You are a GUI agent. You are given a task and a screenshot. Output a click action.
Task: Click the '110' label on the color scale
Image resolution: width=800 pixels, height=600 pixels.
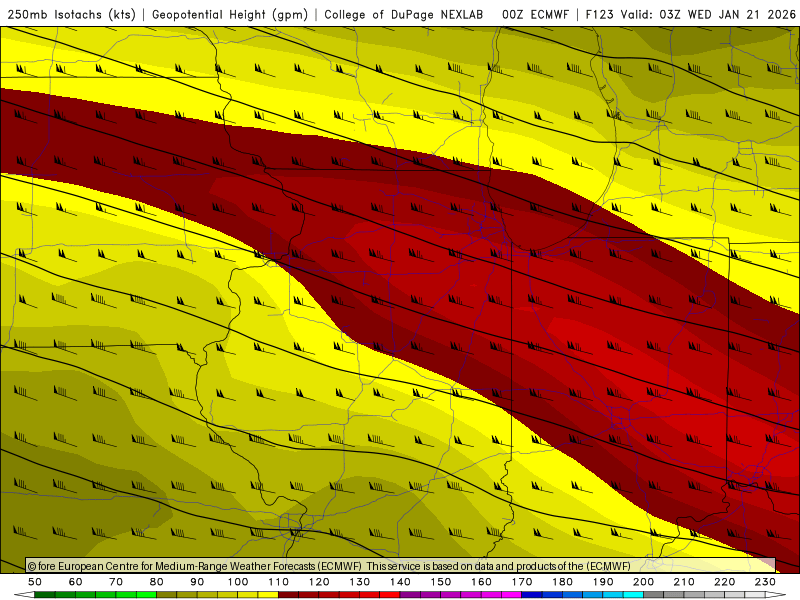pyautogui.click(x=278, y=582)
